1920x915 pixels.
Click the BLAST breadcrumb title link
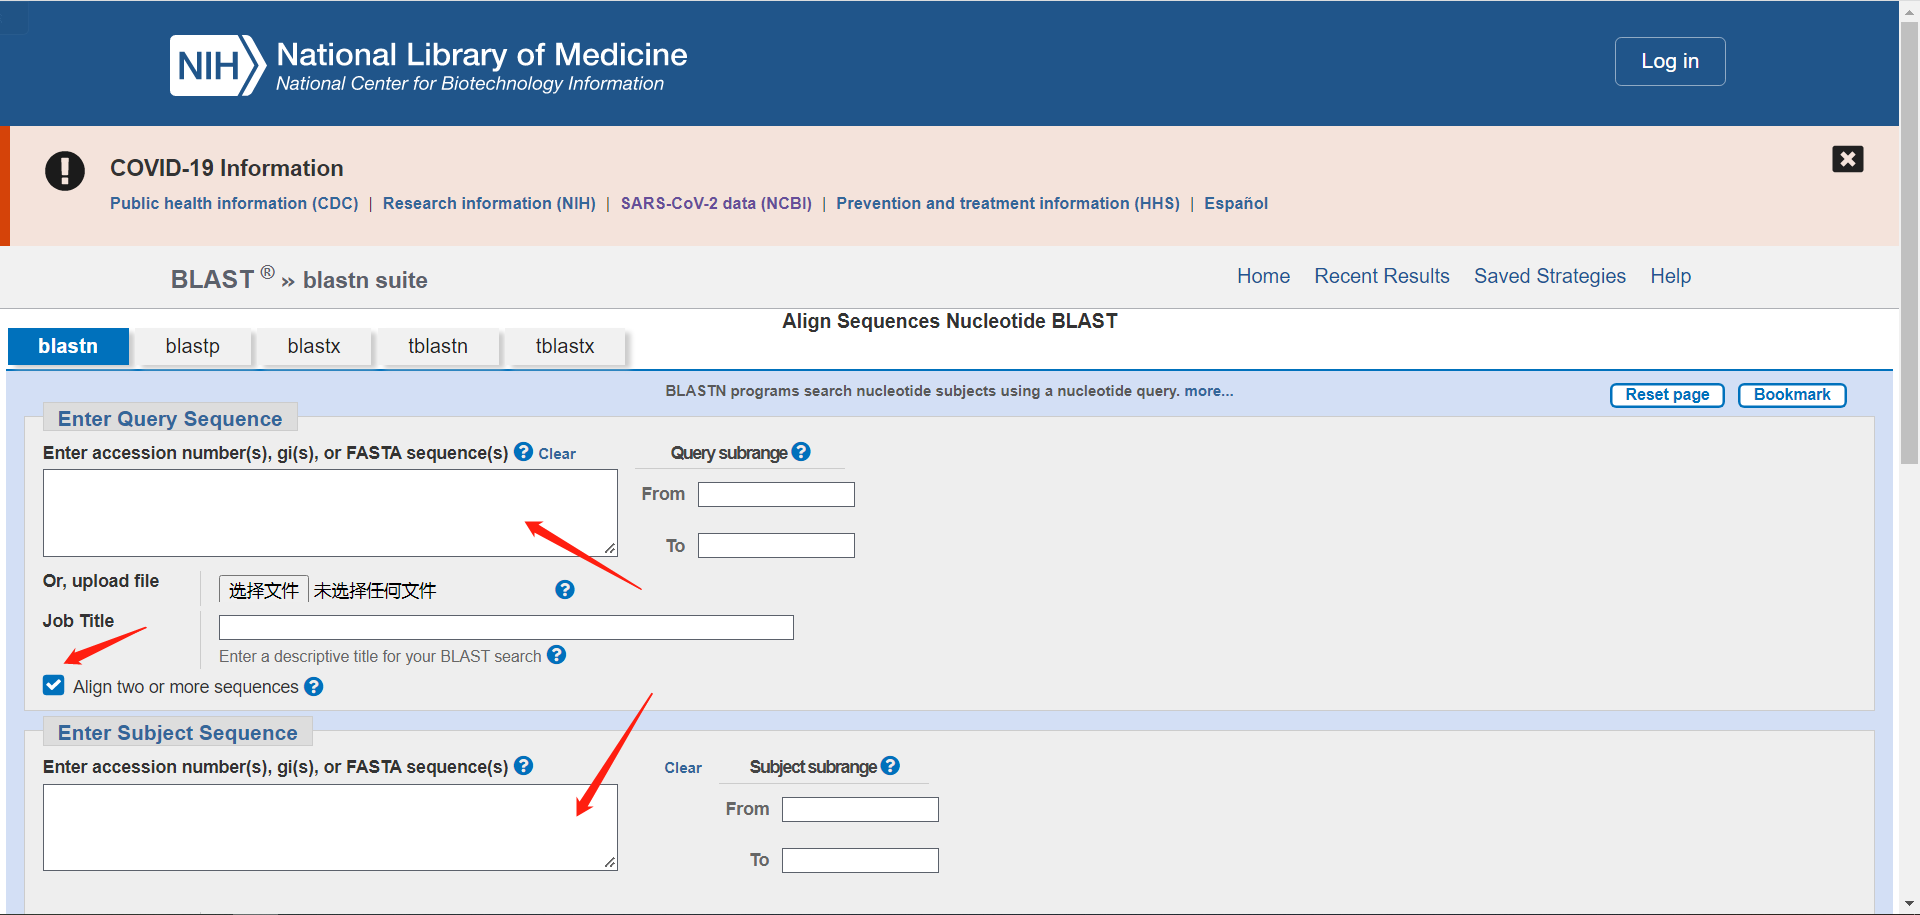click(212, 280)
